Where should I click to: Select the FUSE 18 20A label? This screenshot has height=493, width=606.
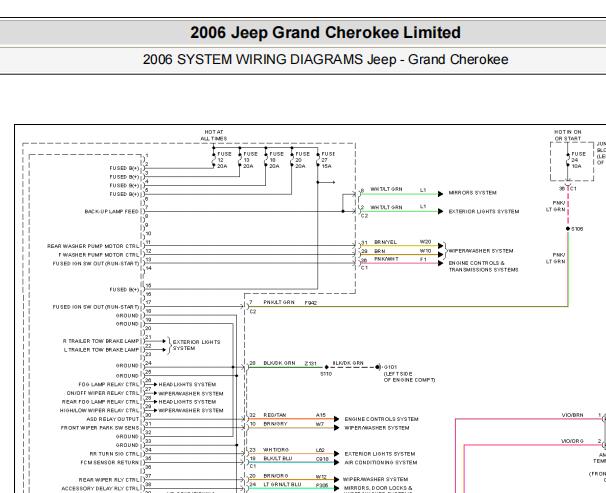(276, 160)
